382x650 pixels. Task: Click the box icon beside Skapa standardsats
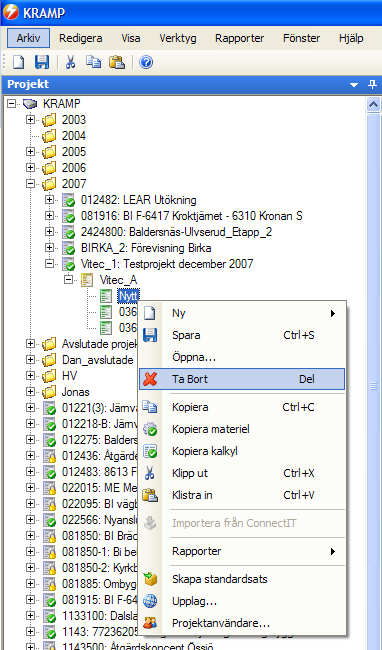click(x=150, y=579)
